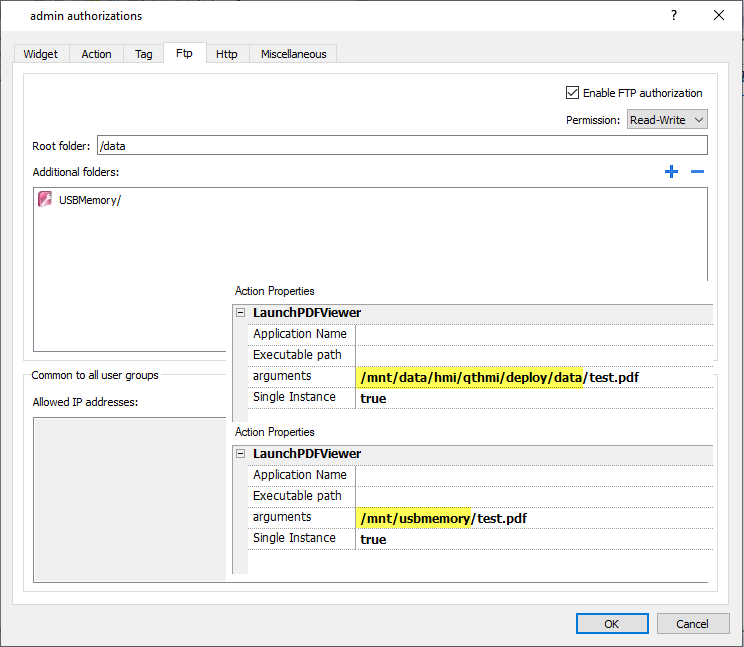Click the plus icon to add folder
This screenshot has width=744, height=647.
point(671,172)
